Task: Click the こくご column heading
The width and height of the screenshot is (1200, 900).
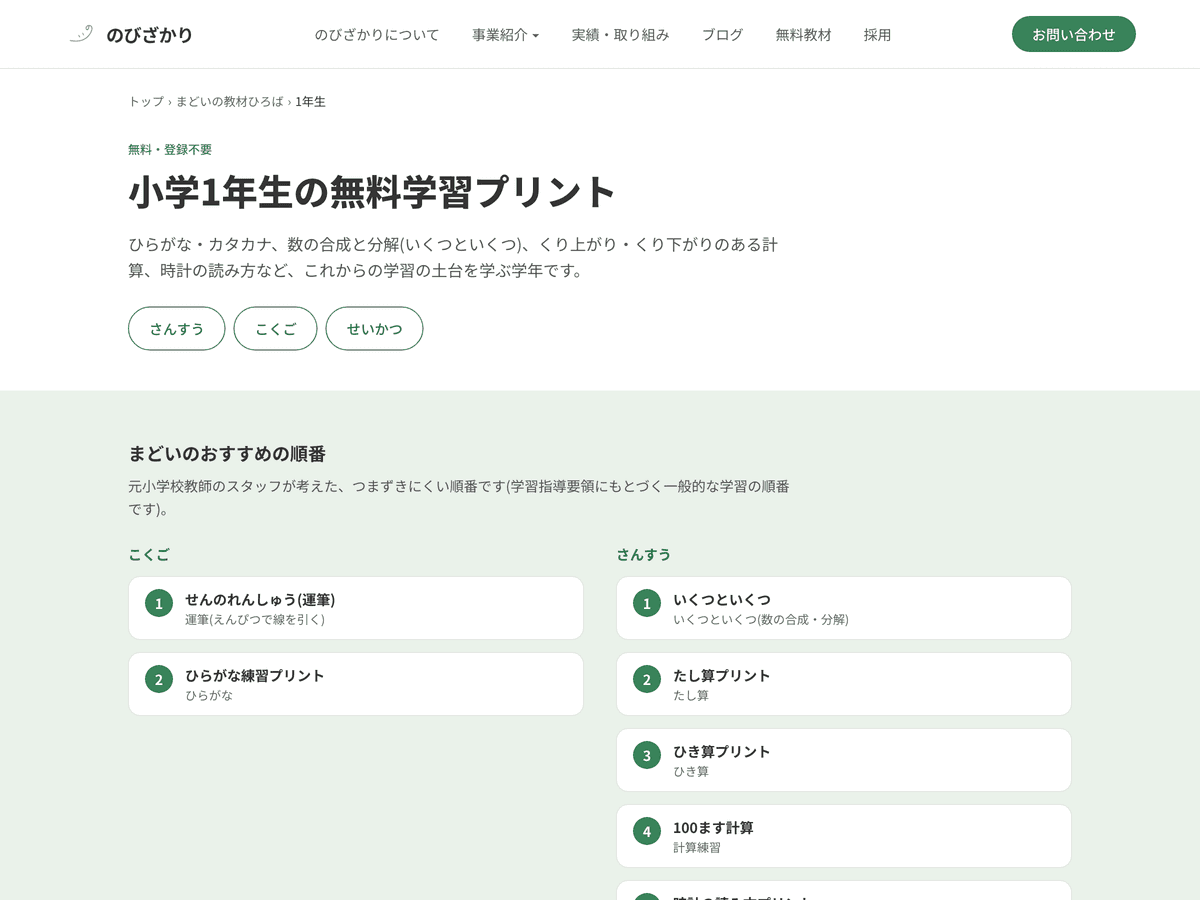Action: click(x=149, y=554)
